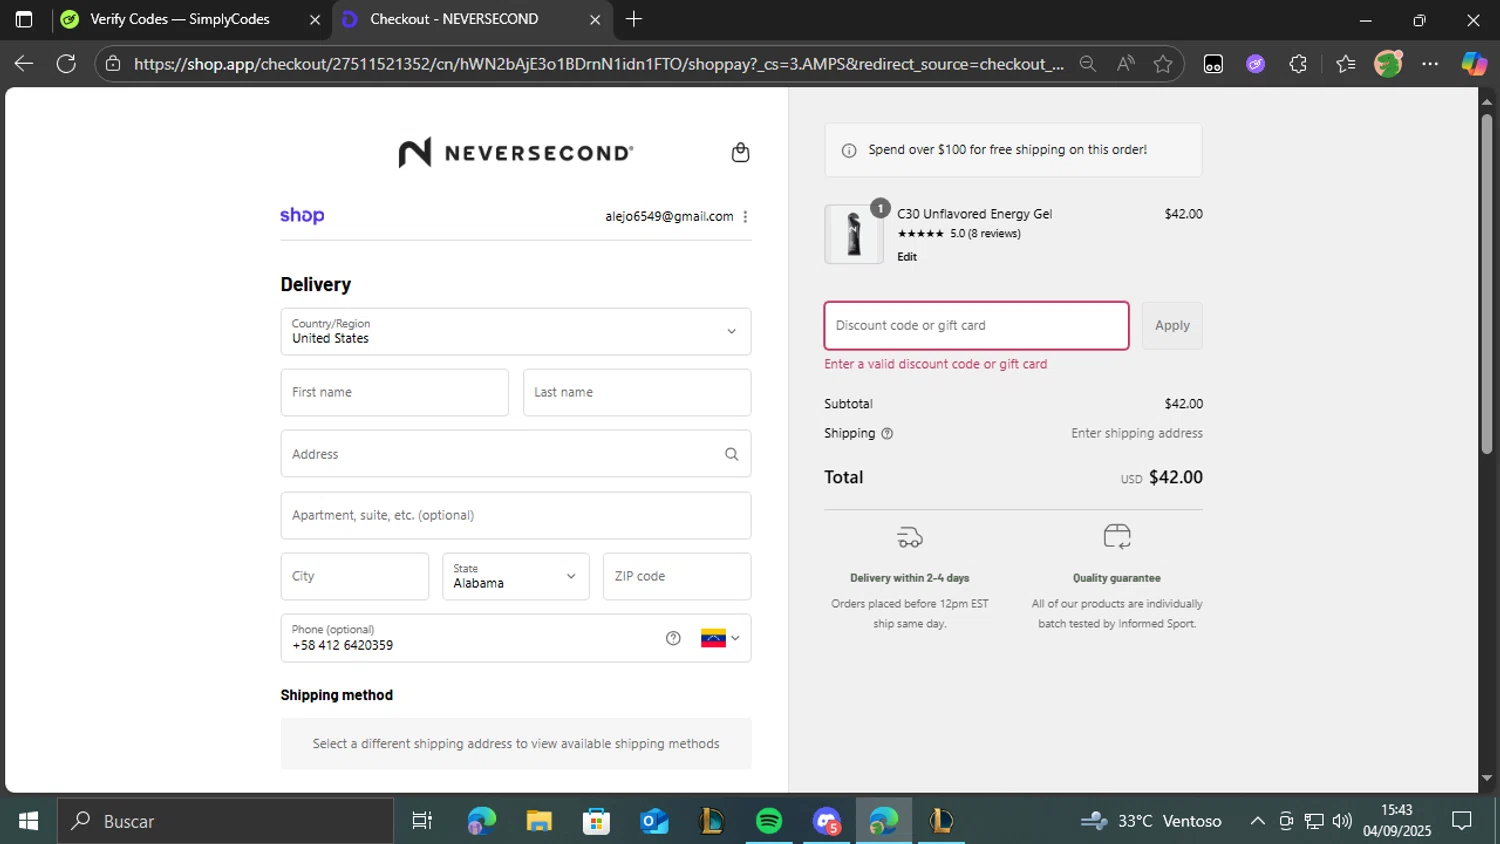Image resolution: width=1500 pixels, height=844 pixels.
Task: Click the energy gel product thumbnail
Action: tap(854, 234)
